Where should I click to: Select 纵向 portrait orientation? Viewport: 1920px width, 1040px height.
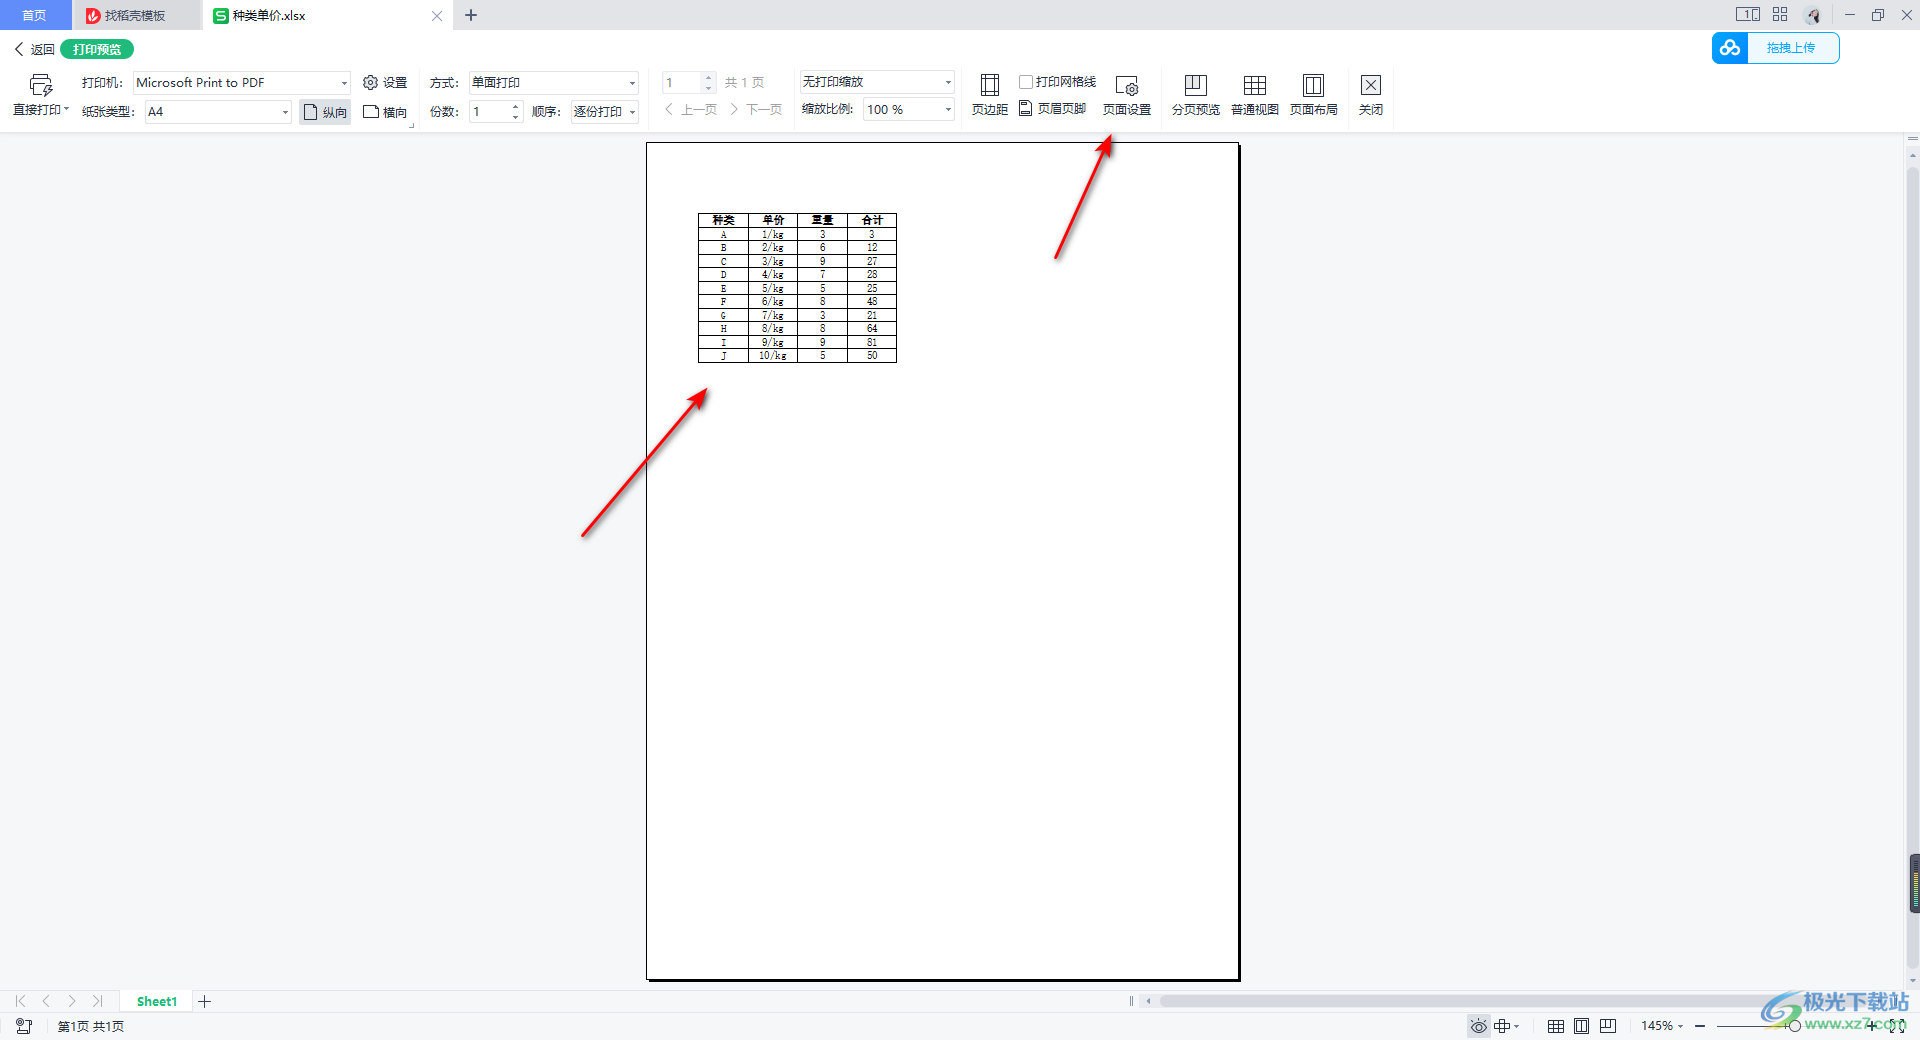325,112
